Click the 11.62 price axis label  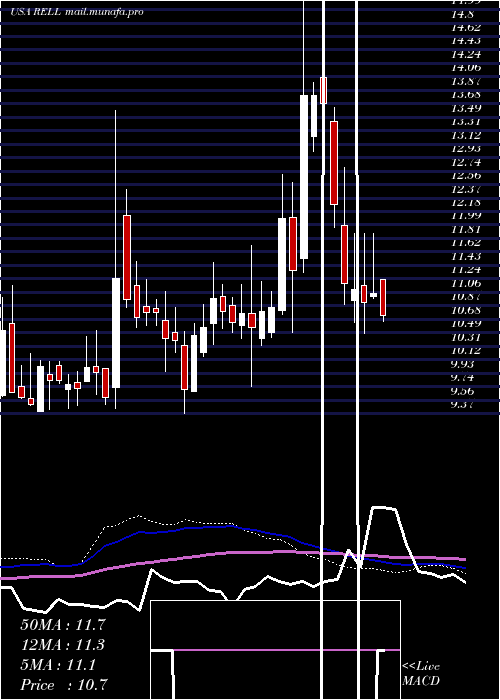[466, 242]
